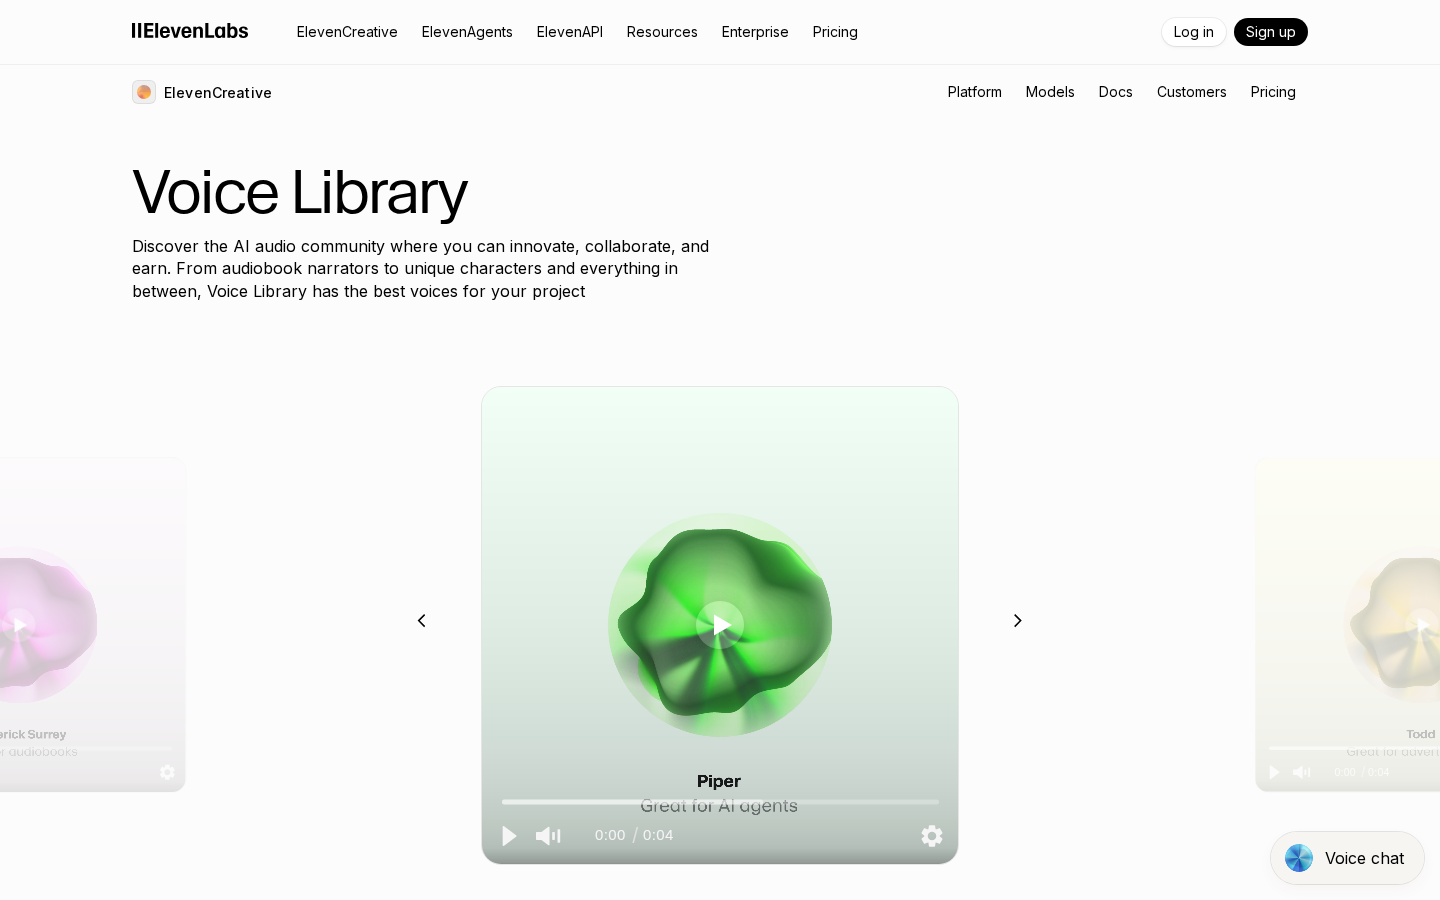
Task: Click the ElevenLabs logo
Action: coord(190,31)
